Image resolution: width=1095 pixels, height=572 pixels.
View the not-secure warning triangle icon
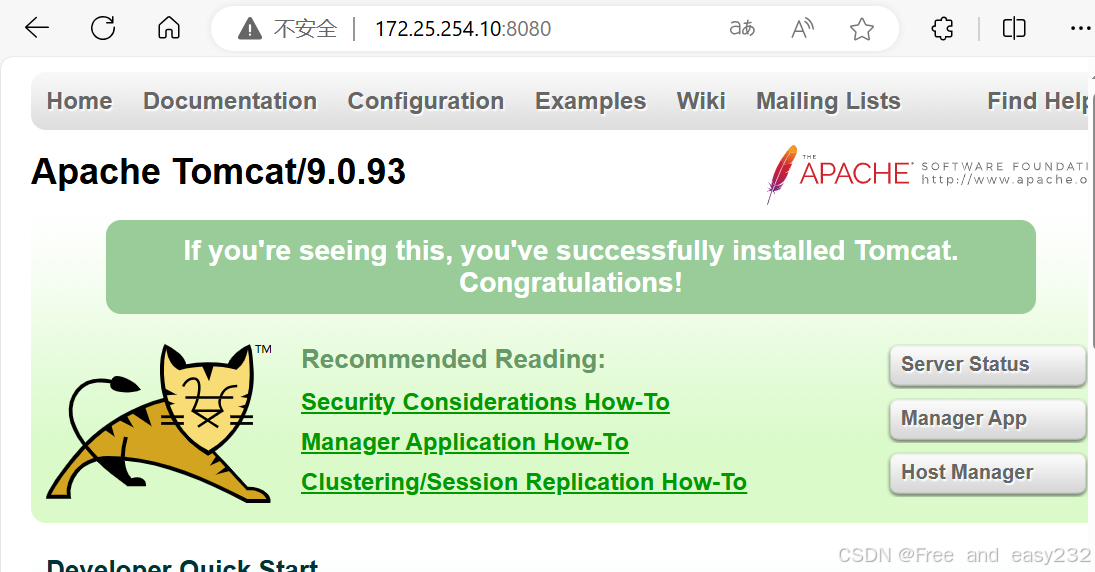point(249,29)
